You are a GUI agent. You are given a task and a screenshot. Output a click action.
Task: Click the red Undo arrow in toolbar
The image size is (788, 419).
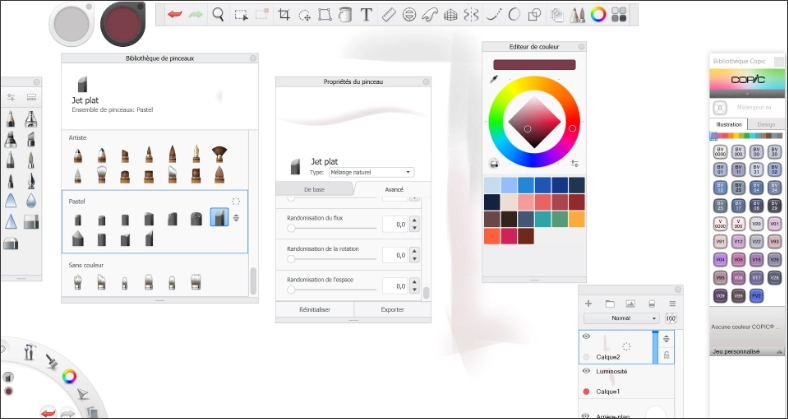click(176, 14)
